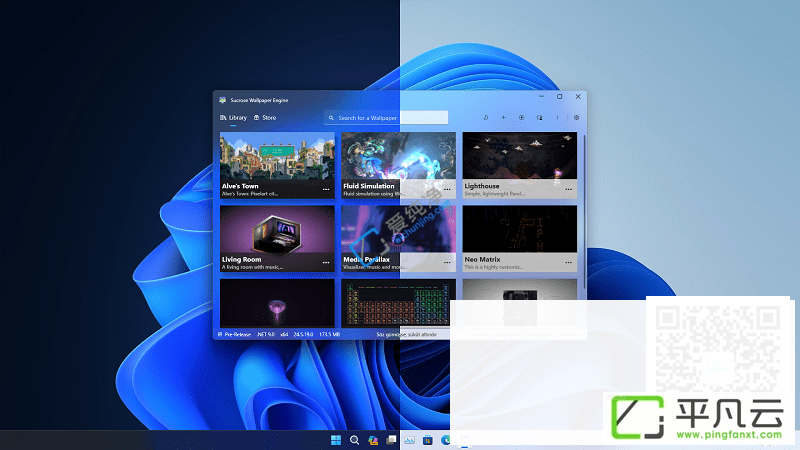The width and height of the screenshot is (800, 450).
Task: Click the 24.5.19.0 version status entry
Action: coord(303,335)
